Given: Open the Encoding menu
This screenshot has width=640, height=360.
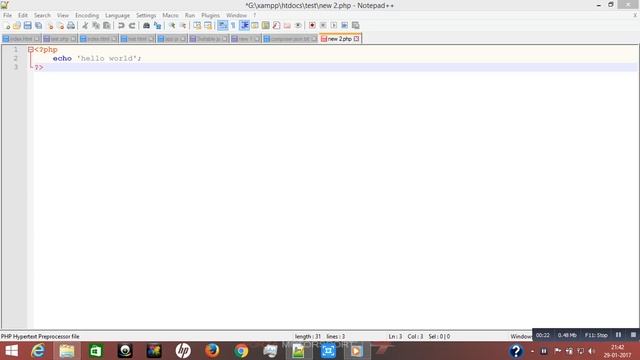Looking at the screenshot, I should (x=87, y=15).
